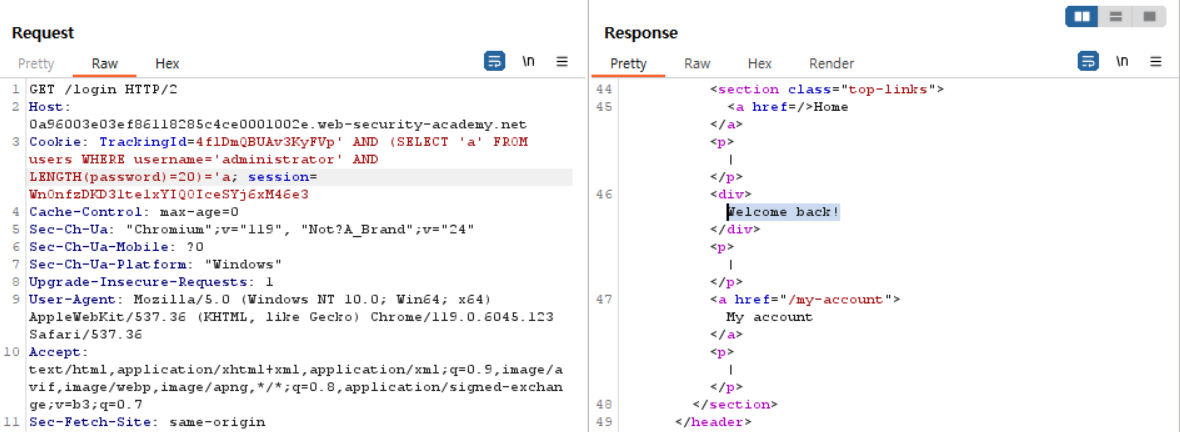Toggle non-printable \n characters in Request panel

point(528,62)
